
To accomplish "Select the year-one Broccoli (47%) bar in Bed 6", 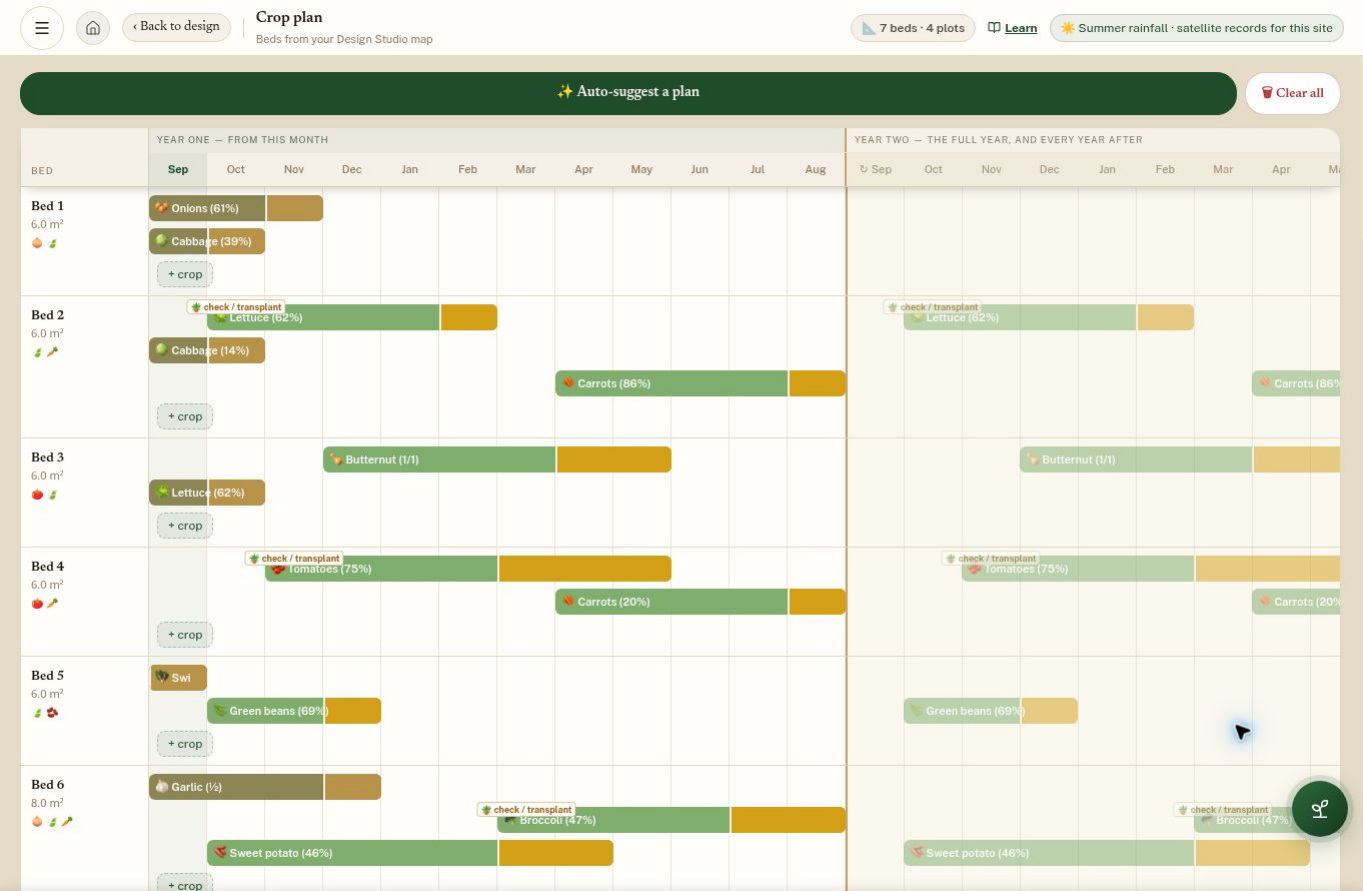I will coord(671,819).
